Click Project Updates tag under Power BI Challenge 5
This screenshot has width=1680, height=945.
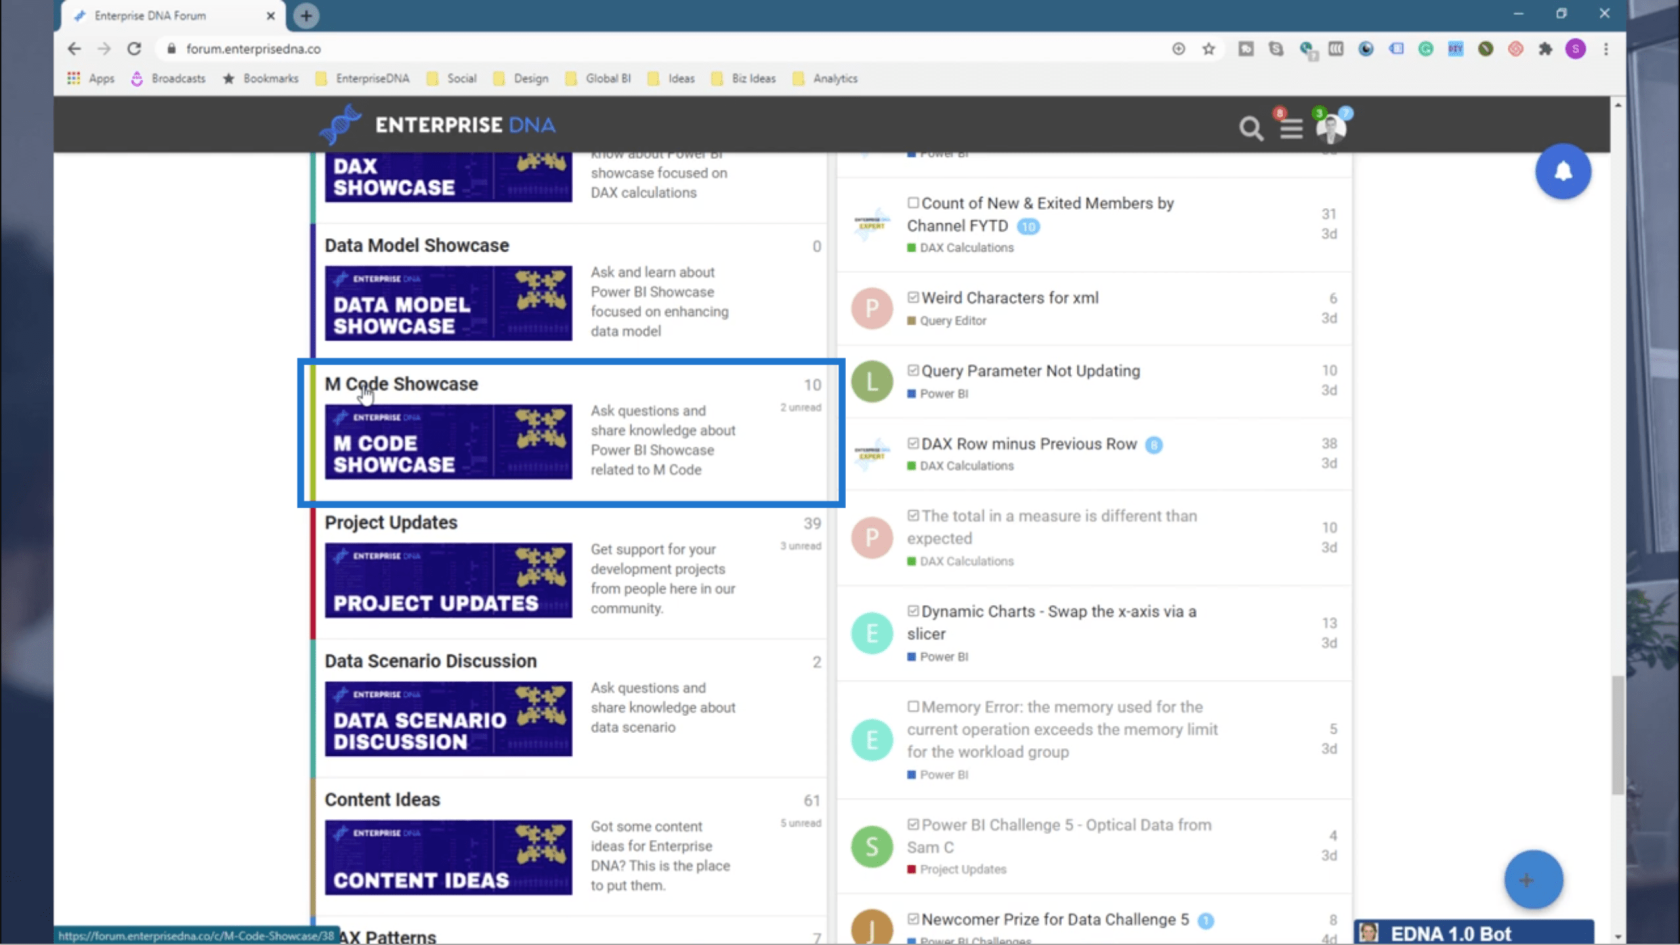tap(956, 870)
